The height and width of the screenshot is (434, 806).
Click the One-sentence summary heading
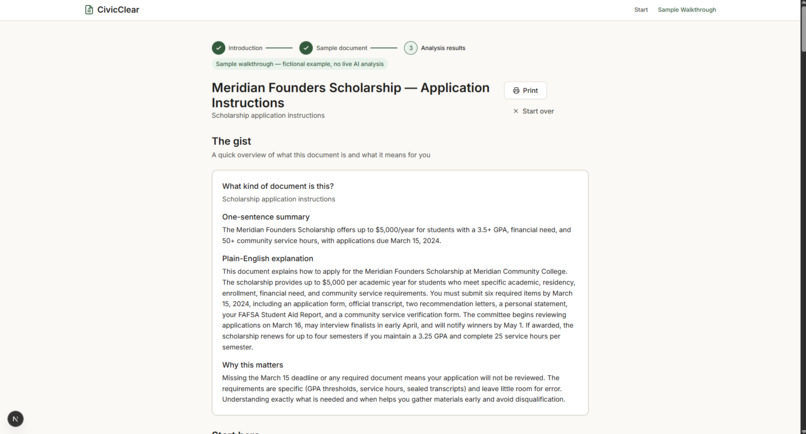click(266, 217)
